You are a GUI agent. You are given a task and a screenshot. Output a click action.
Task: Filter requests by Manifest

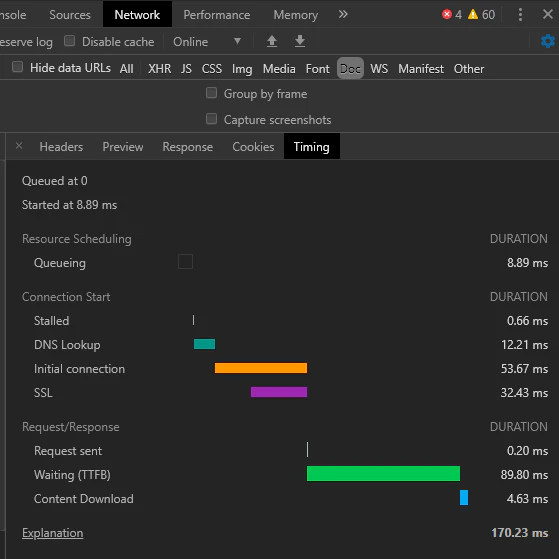pyautogui.click(x=421, y=68)
